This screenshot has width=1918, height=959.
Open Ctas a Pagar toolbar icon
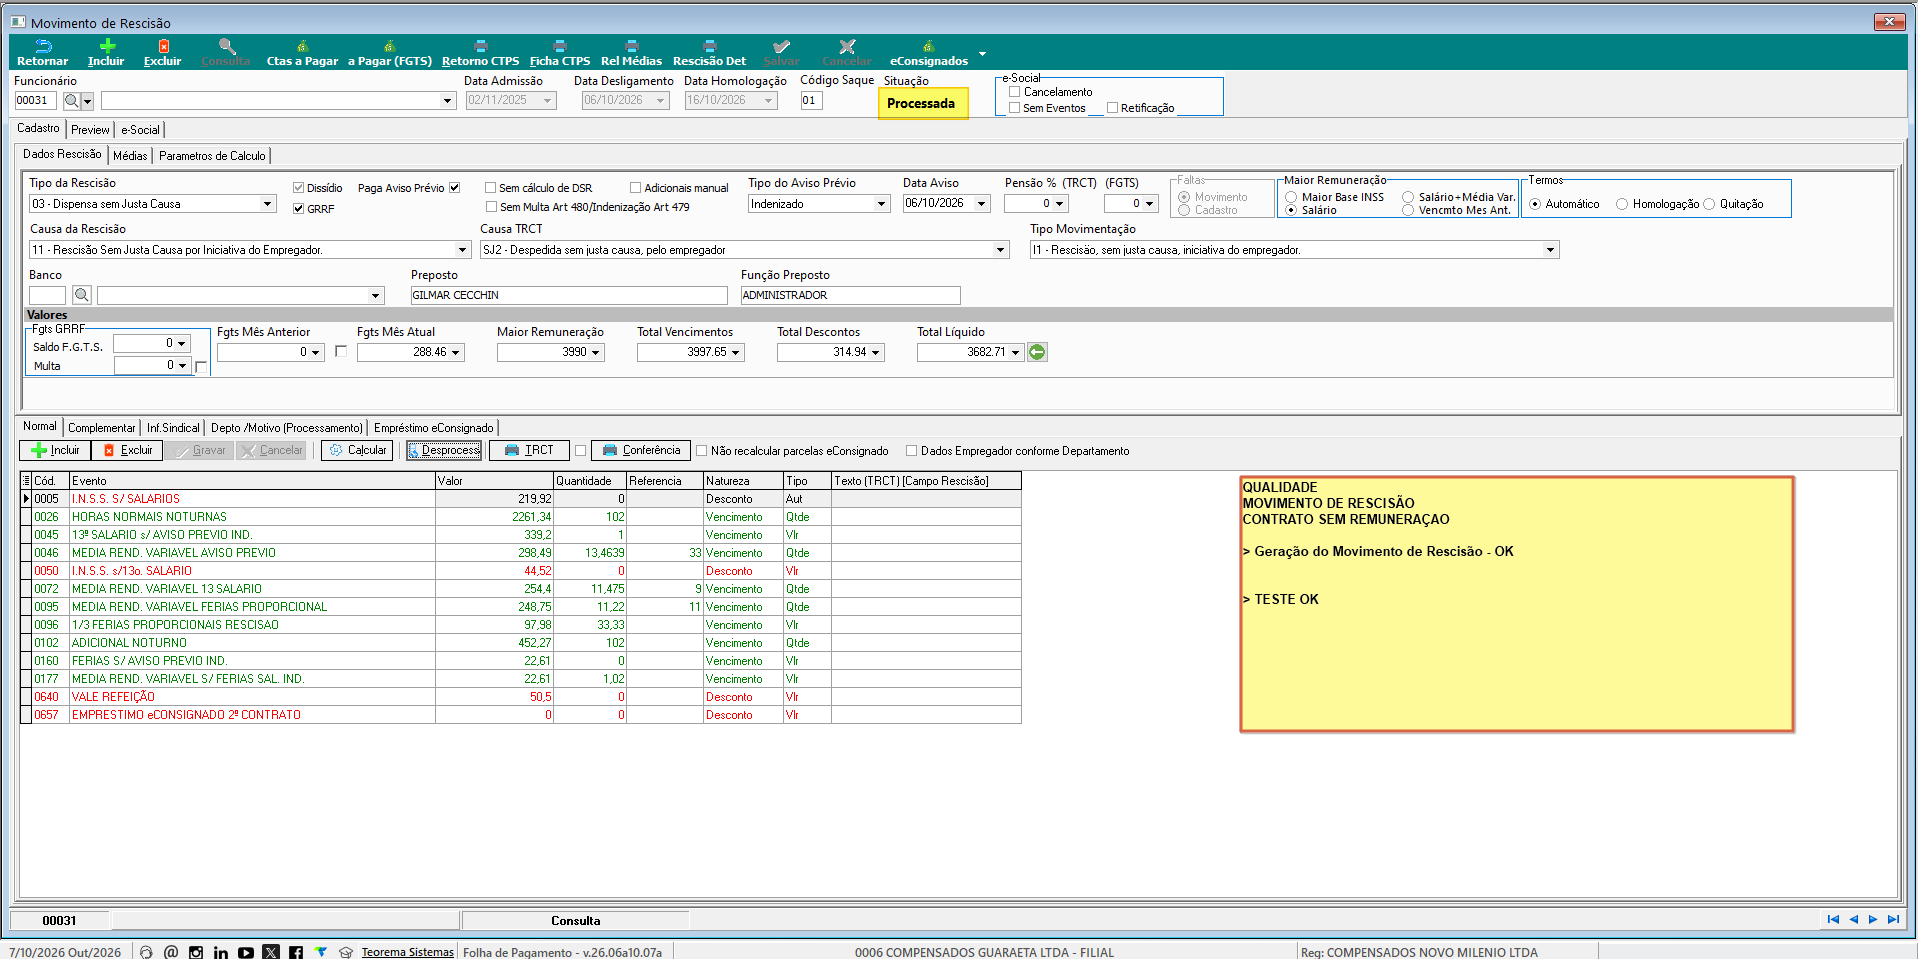coord(302,46)
